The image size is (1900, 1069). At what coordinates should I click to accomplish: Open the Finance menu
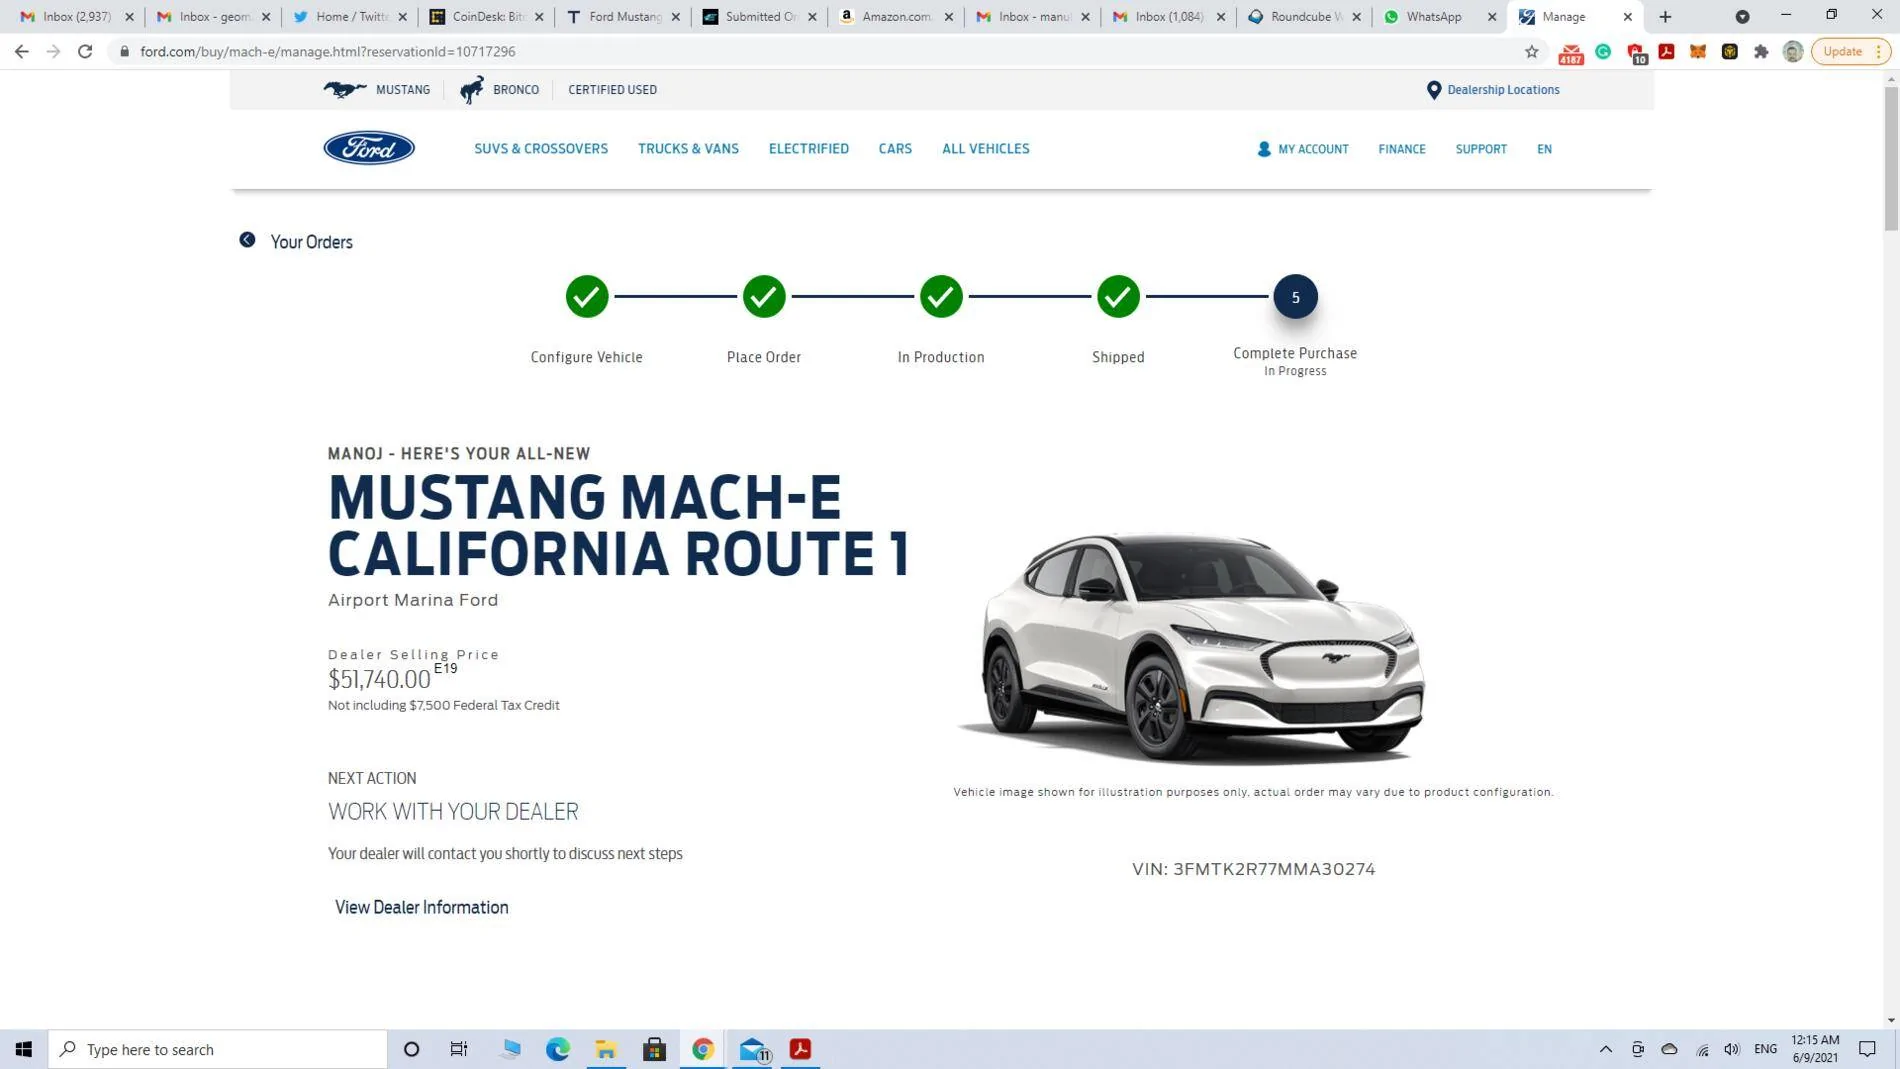pos(1402,149)
